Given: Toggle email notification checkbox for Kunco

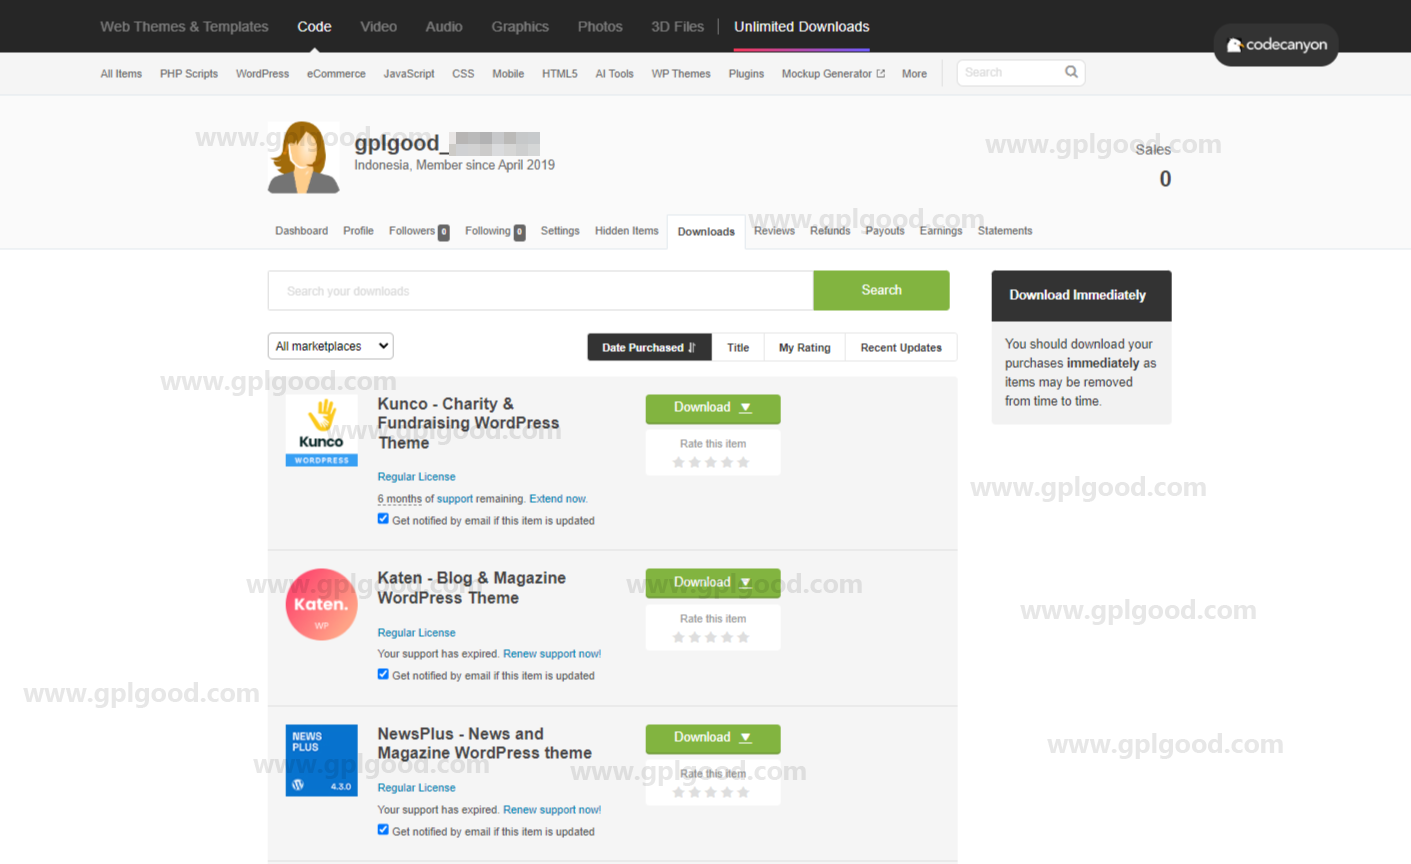Looking at the screenshot, I should (383, 519).
